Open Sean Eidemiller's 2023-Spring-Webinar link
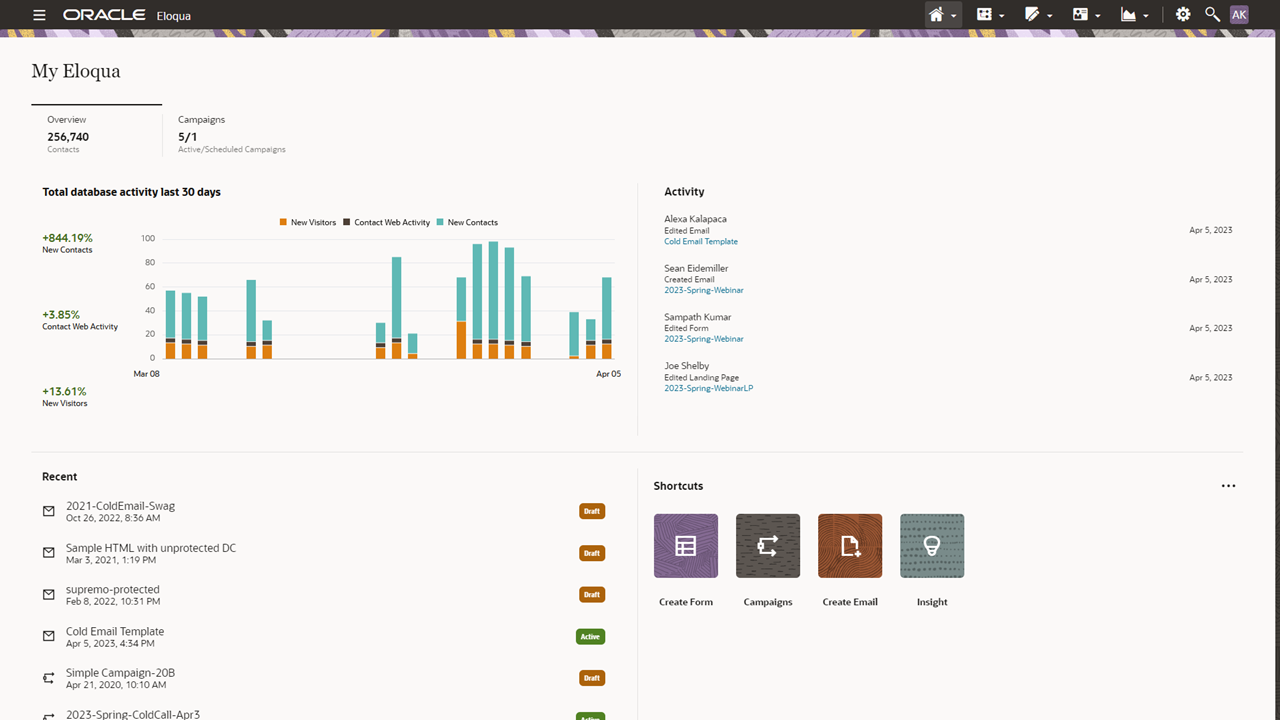 pos(704,290)
